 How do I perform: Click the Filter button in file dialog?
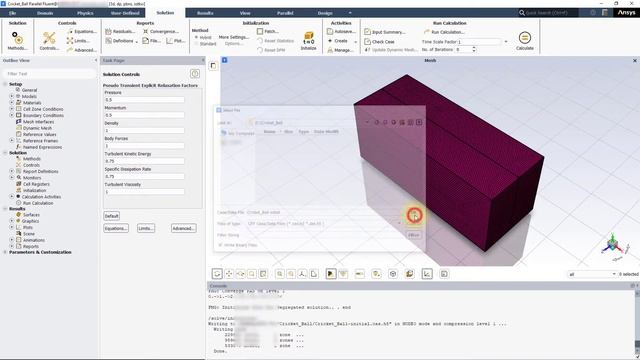click(413, 235)
